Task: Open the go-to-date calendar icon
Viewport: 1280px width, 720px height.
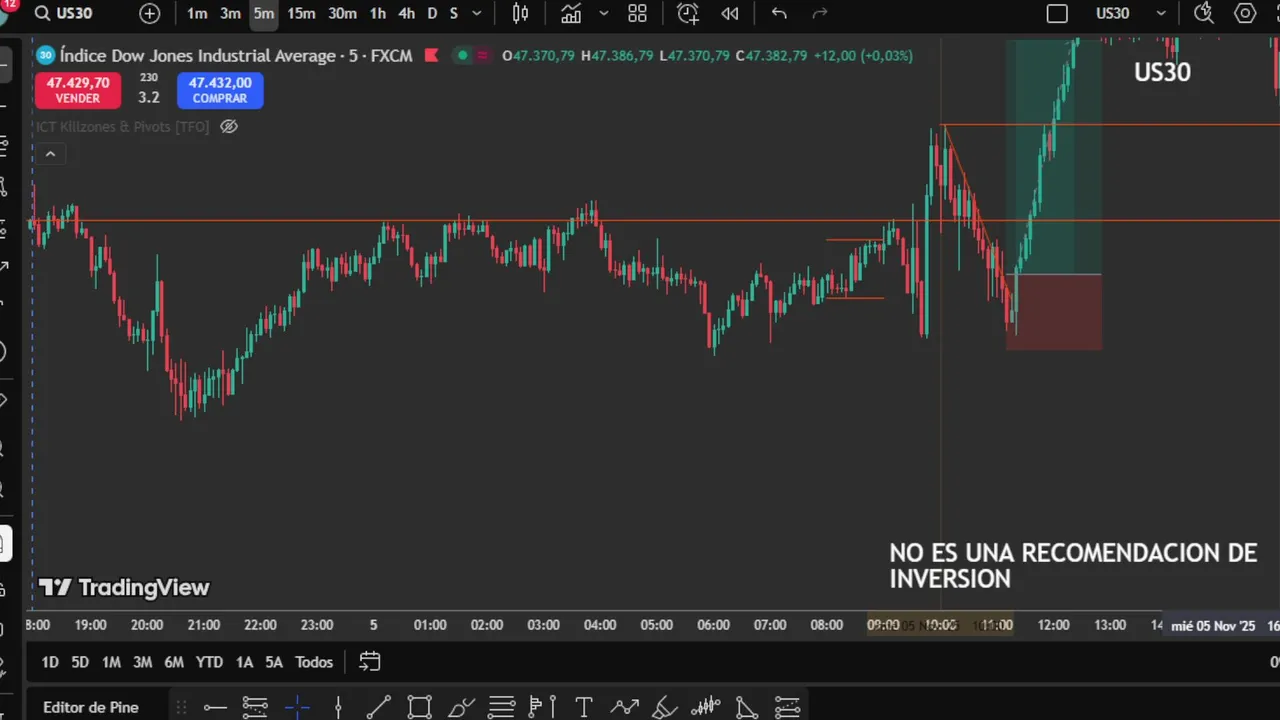Action: (370, 662)
